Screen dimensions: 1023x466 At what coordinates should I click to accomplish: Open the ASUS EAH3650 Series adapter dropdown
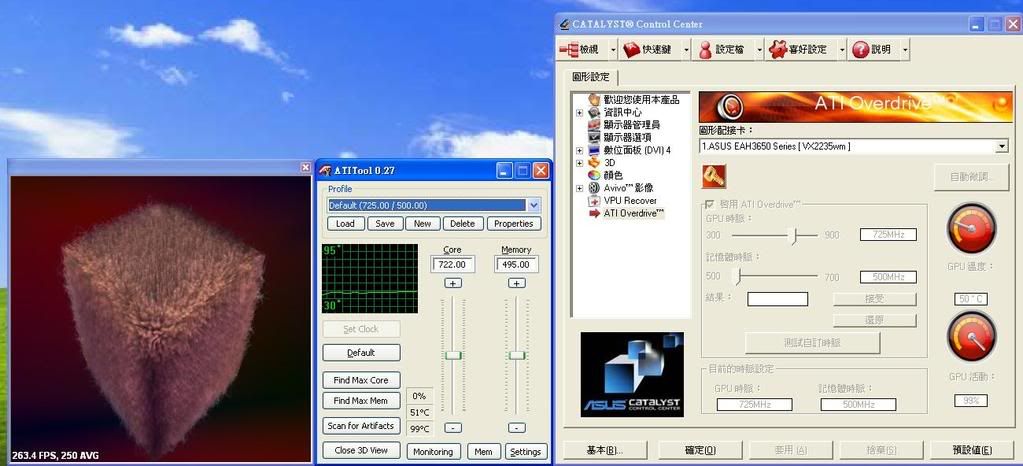click(1001, 146)
